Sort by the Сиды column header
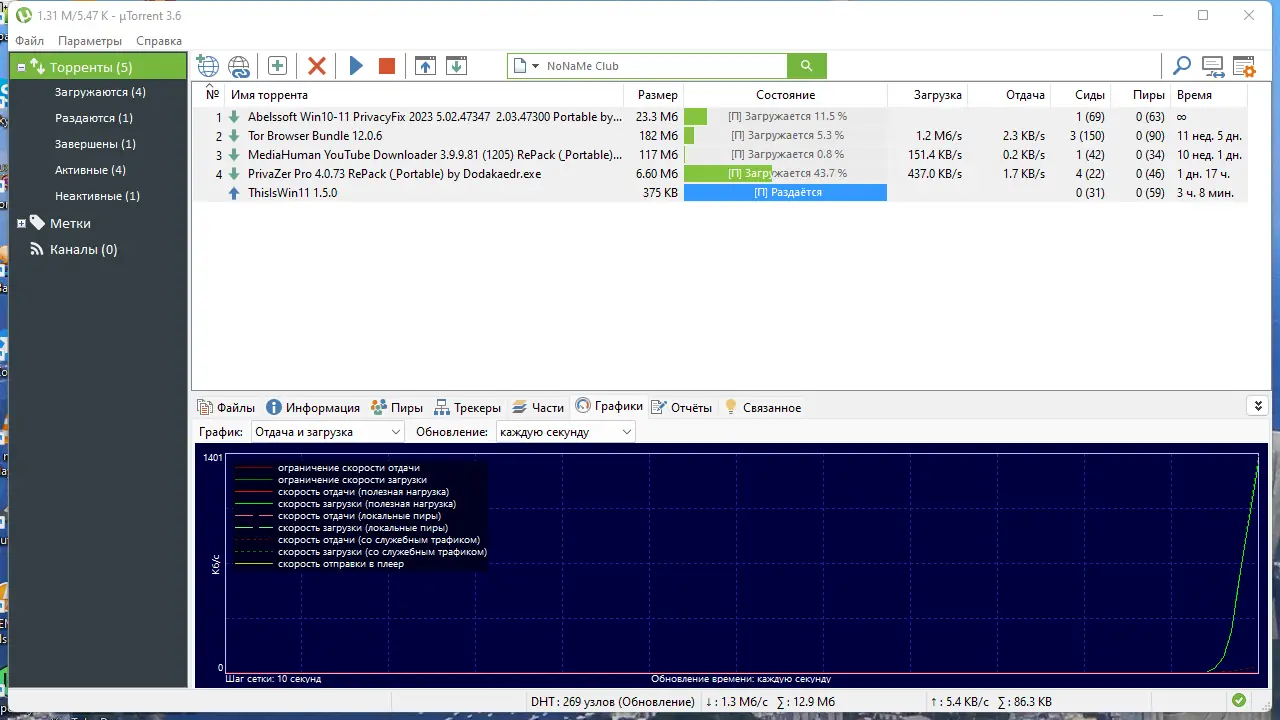This screenshot has width=1280, height=720. [1080, 95]
